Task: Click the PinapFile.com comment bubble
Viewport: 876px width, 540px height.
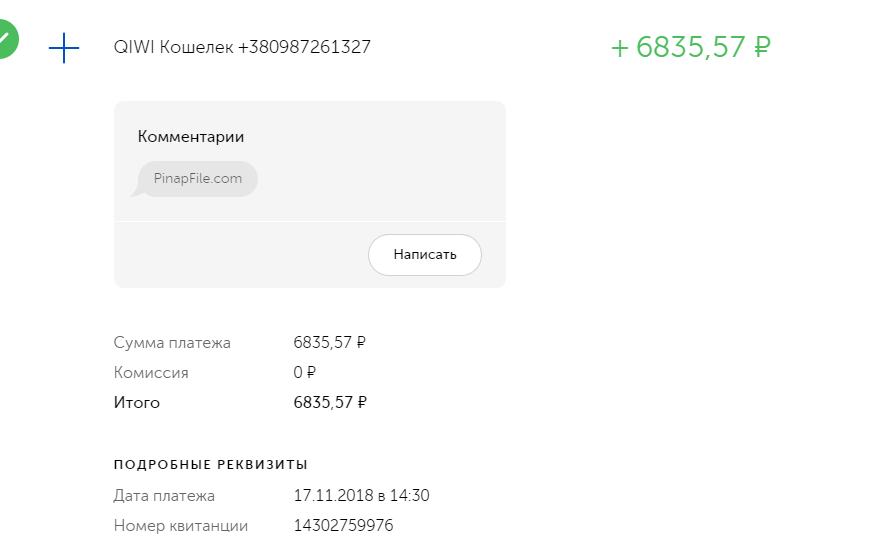Action: (198, 179)
